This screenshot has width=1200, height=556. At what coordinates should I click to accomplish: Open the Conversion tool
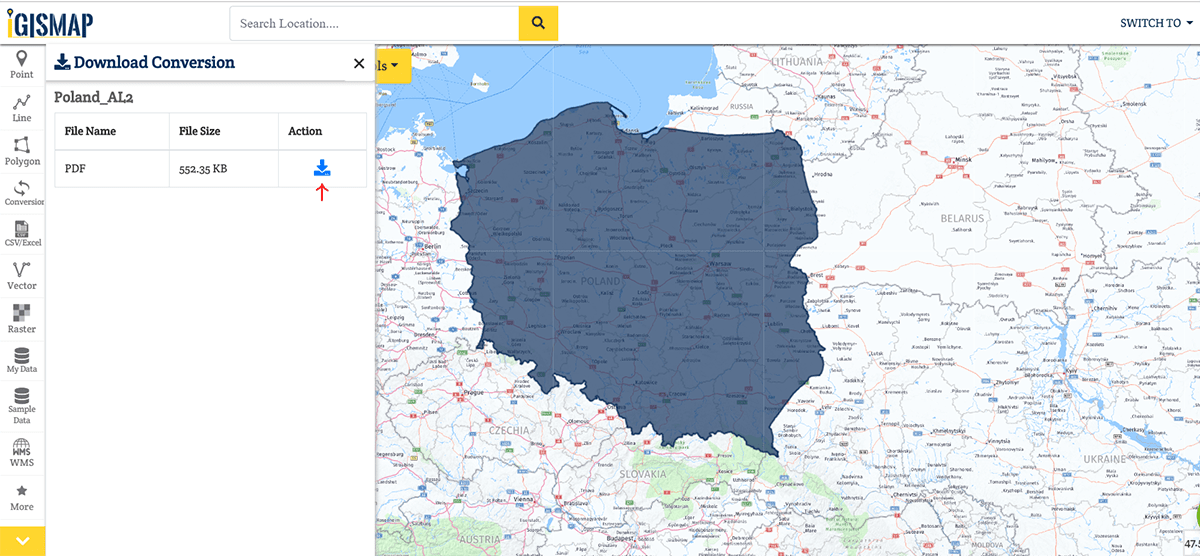(22, 193)
